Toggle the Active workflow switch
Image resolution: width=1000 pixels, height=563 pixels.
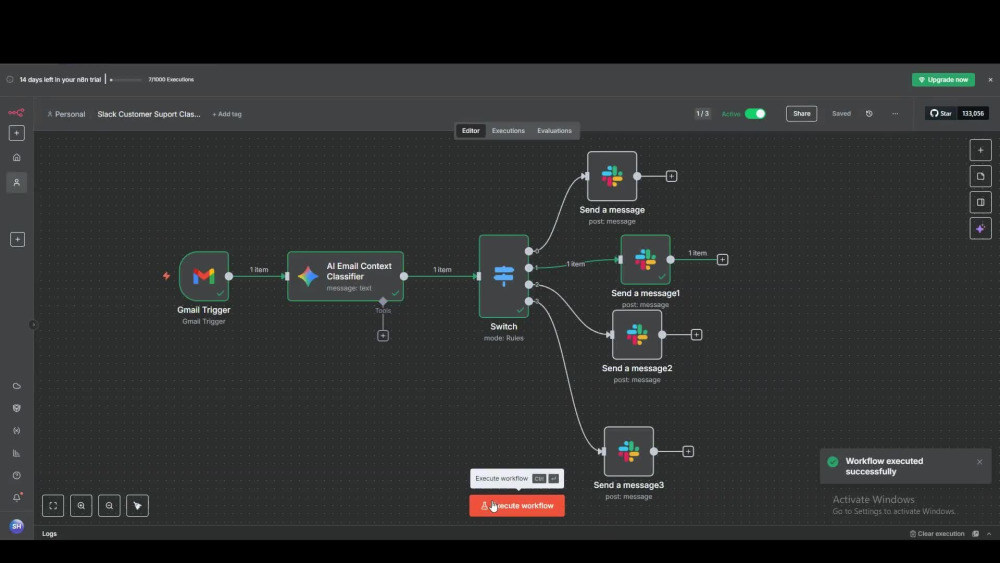pos(755,113)
